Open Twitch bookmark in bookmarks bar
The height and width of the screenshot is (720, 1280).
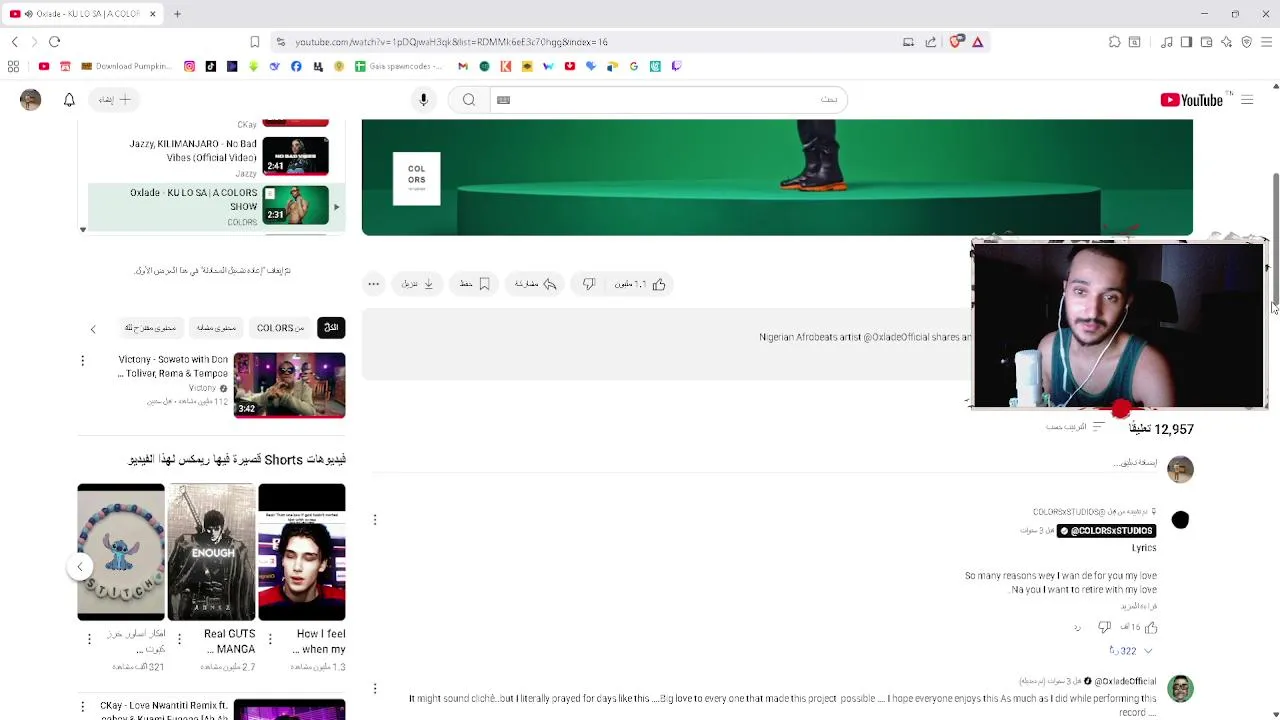pyautogui.click(x=676, y=66)
